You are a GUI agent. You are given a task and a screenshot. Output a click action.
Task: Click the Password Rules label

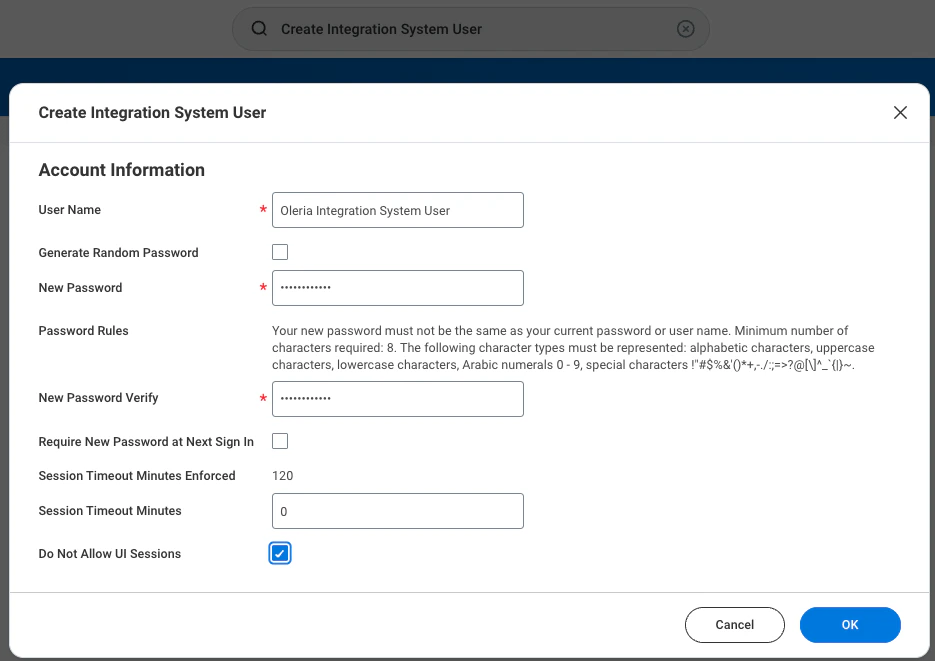pyautogui.click(x=83, y=331)
